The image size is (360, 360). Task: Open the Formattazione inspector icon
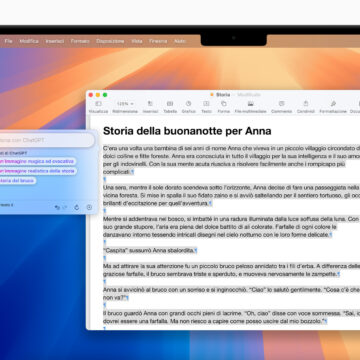[x=333, y=104]
